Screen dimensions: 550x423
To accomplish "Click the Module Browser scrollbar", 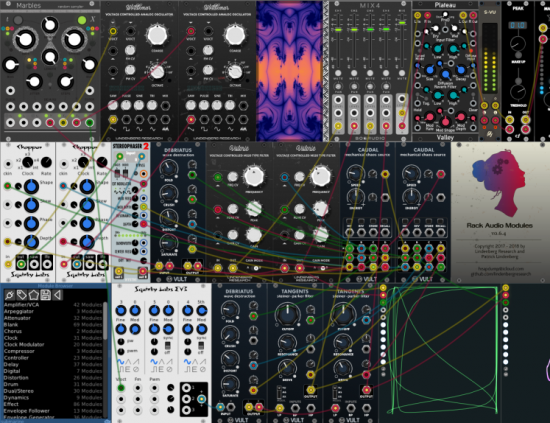I will 105,321.
